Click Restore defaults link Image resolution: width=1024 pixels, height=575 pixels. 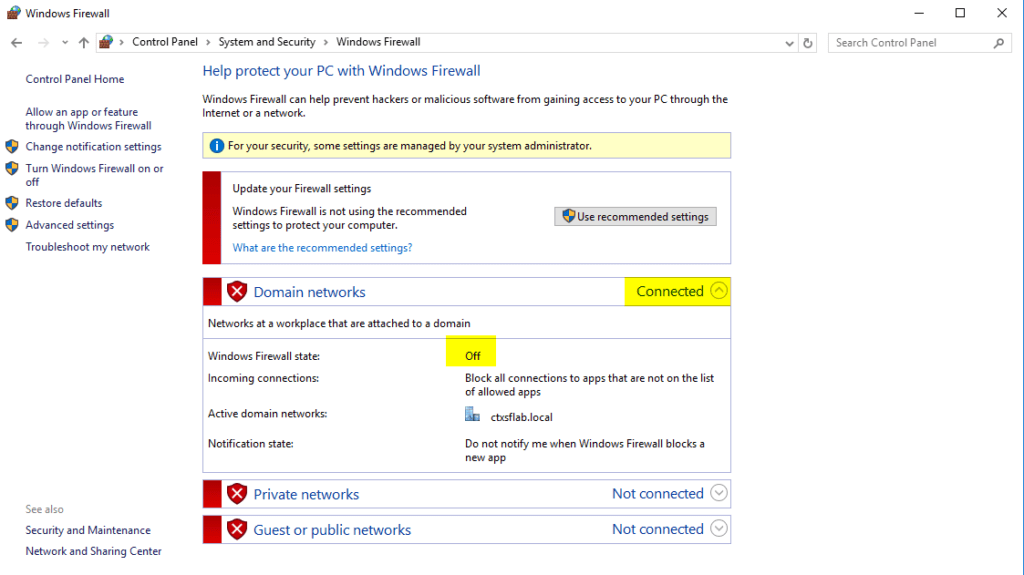point(63,203)
